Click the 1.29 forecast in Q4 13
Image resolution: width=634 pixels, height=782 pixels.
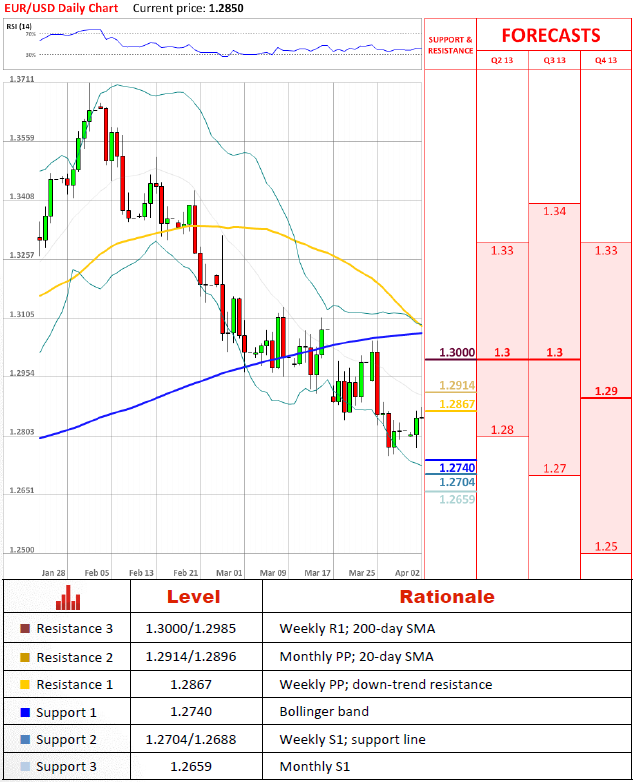(606, 391)
